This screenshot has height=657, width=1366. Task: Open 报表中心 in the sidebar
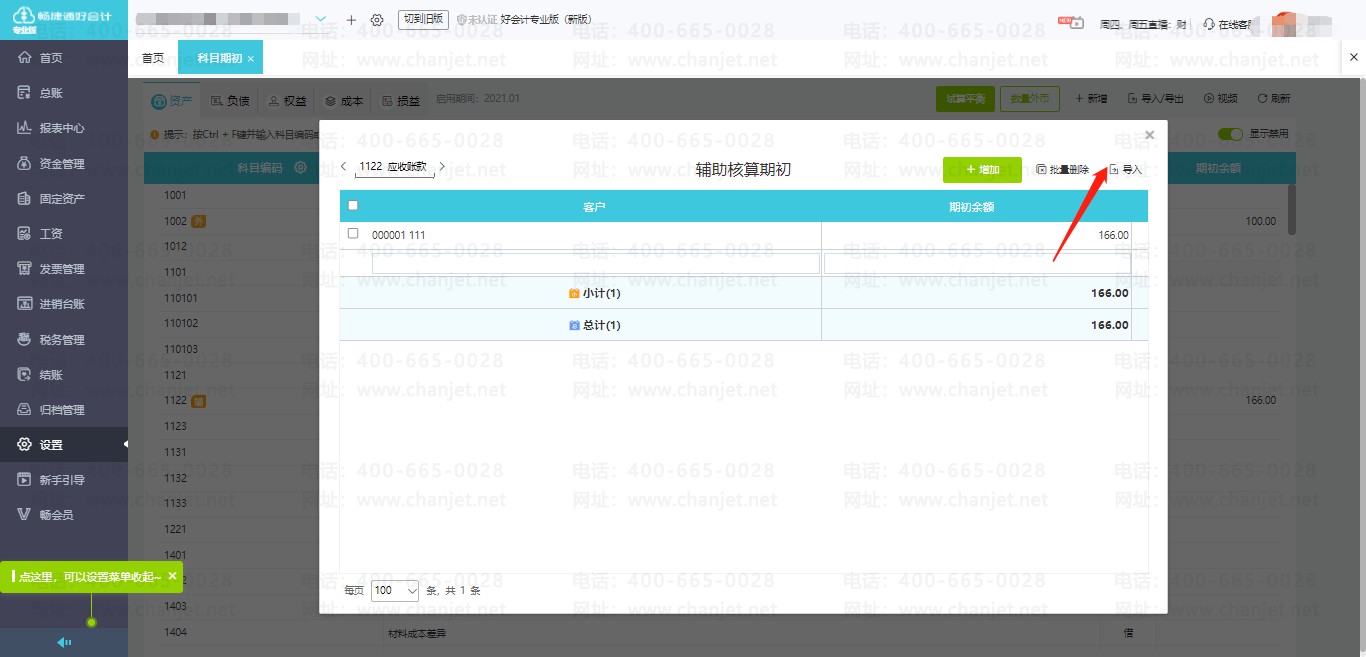(61, 128)
